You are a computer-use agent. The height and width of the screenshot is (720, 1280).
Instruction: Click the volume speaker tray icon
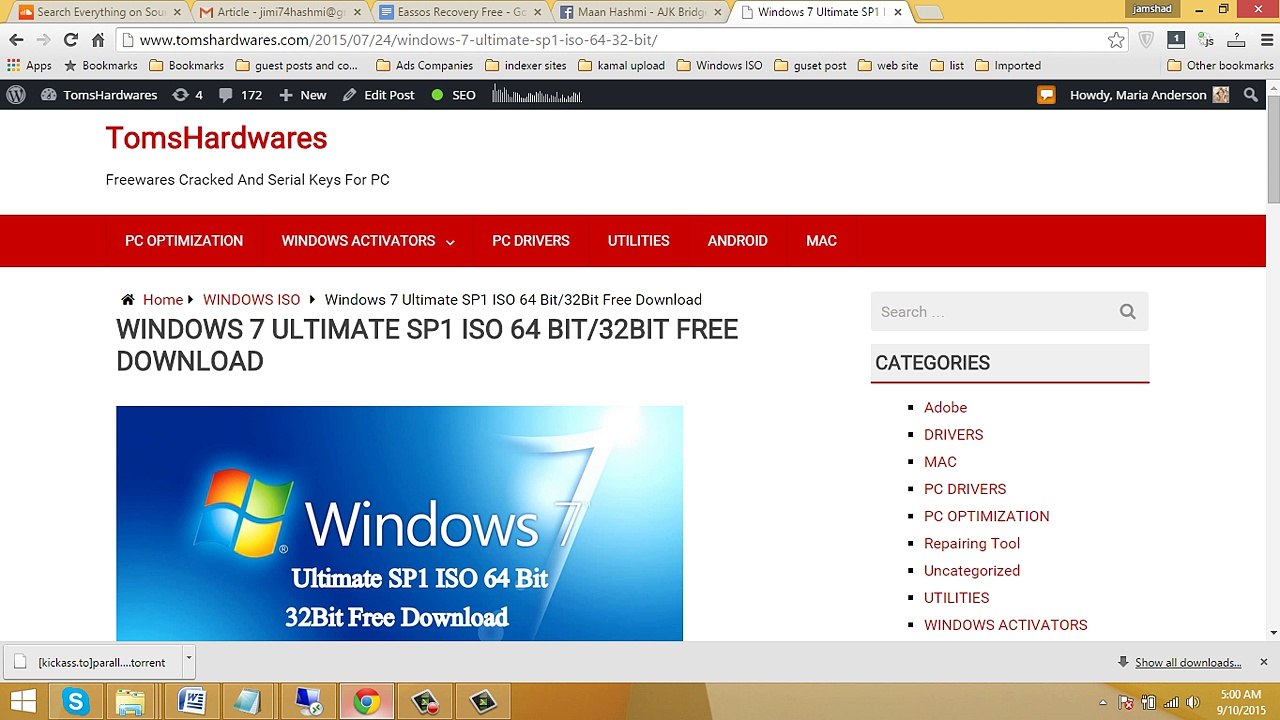tap(1192, 702)
